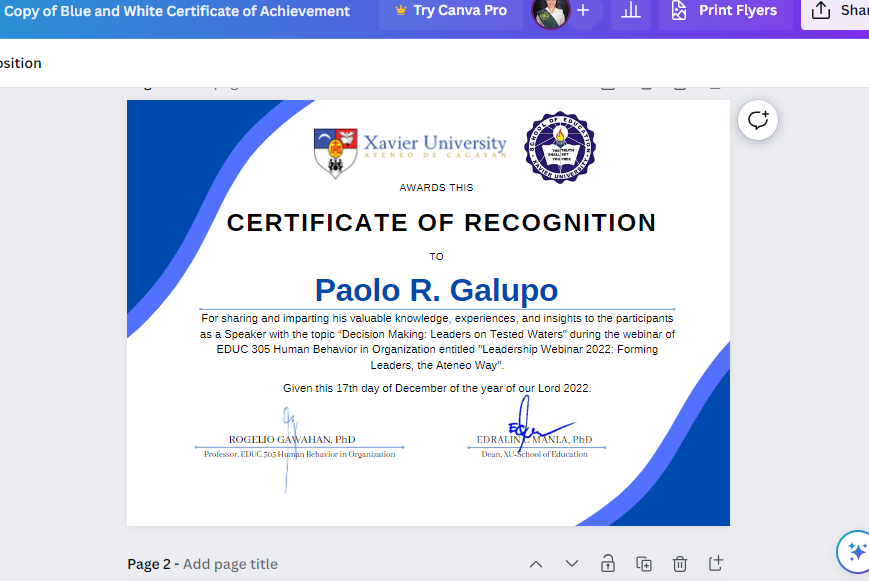The width and height of the screenshot is (869, 581).
Task: Add a comment with the speech bubble icon
Action: click(x=758, y=120)
